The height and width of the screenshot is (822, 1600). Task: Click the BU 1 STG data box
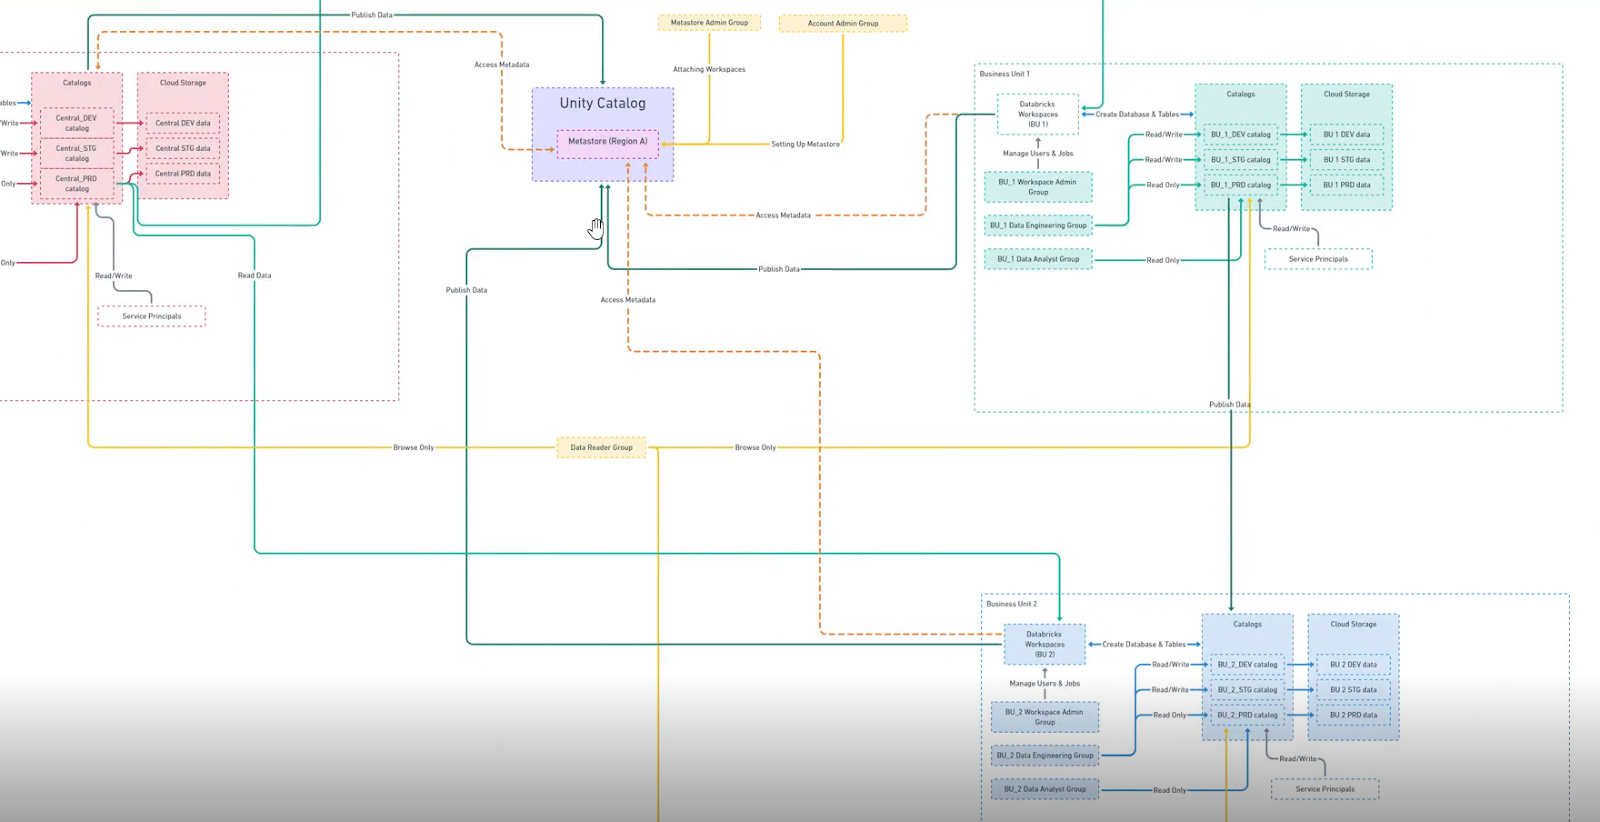point(1347,159)
